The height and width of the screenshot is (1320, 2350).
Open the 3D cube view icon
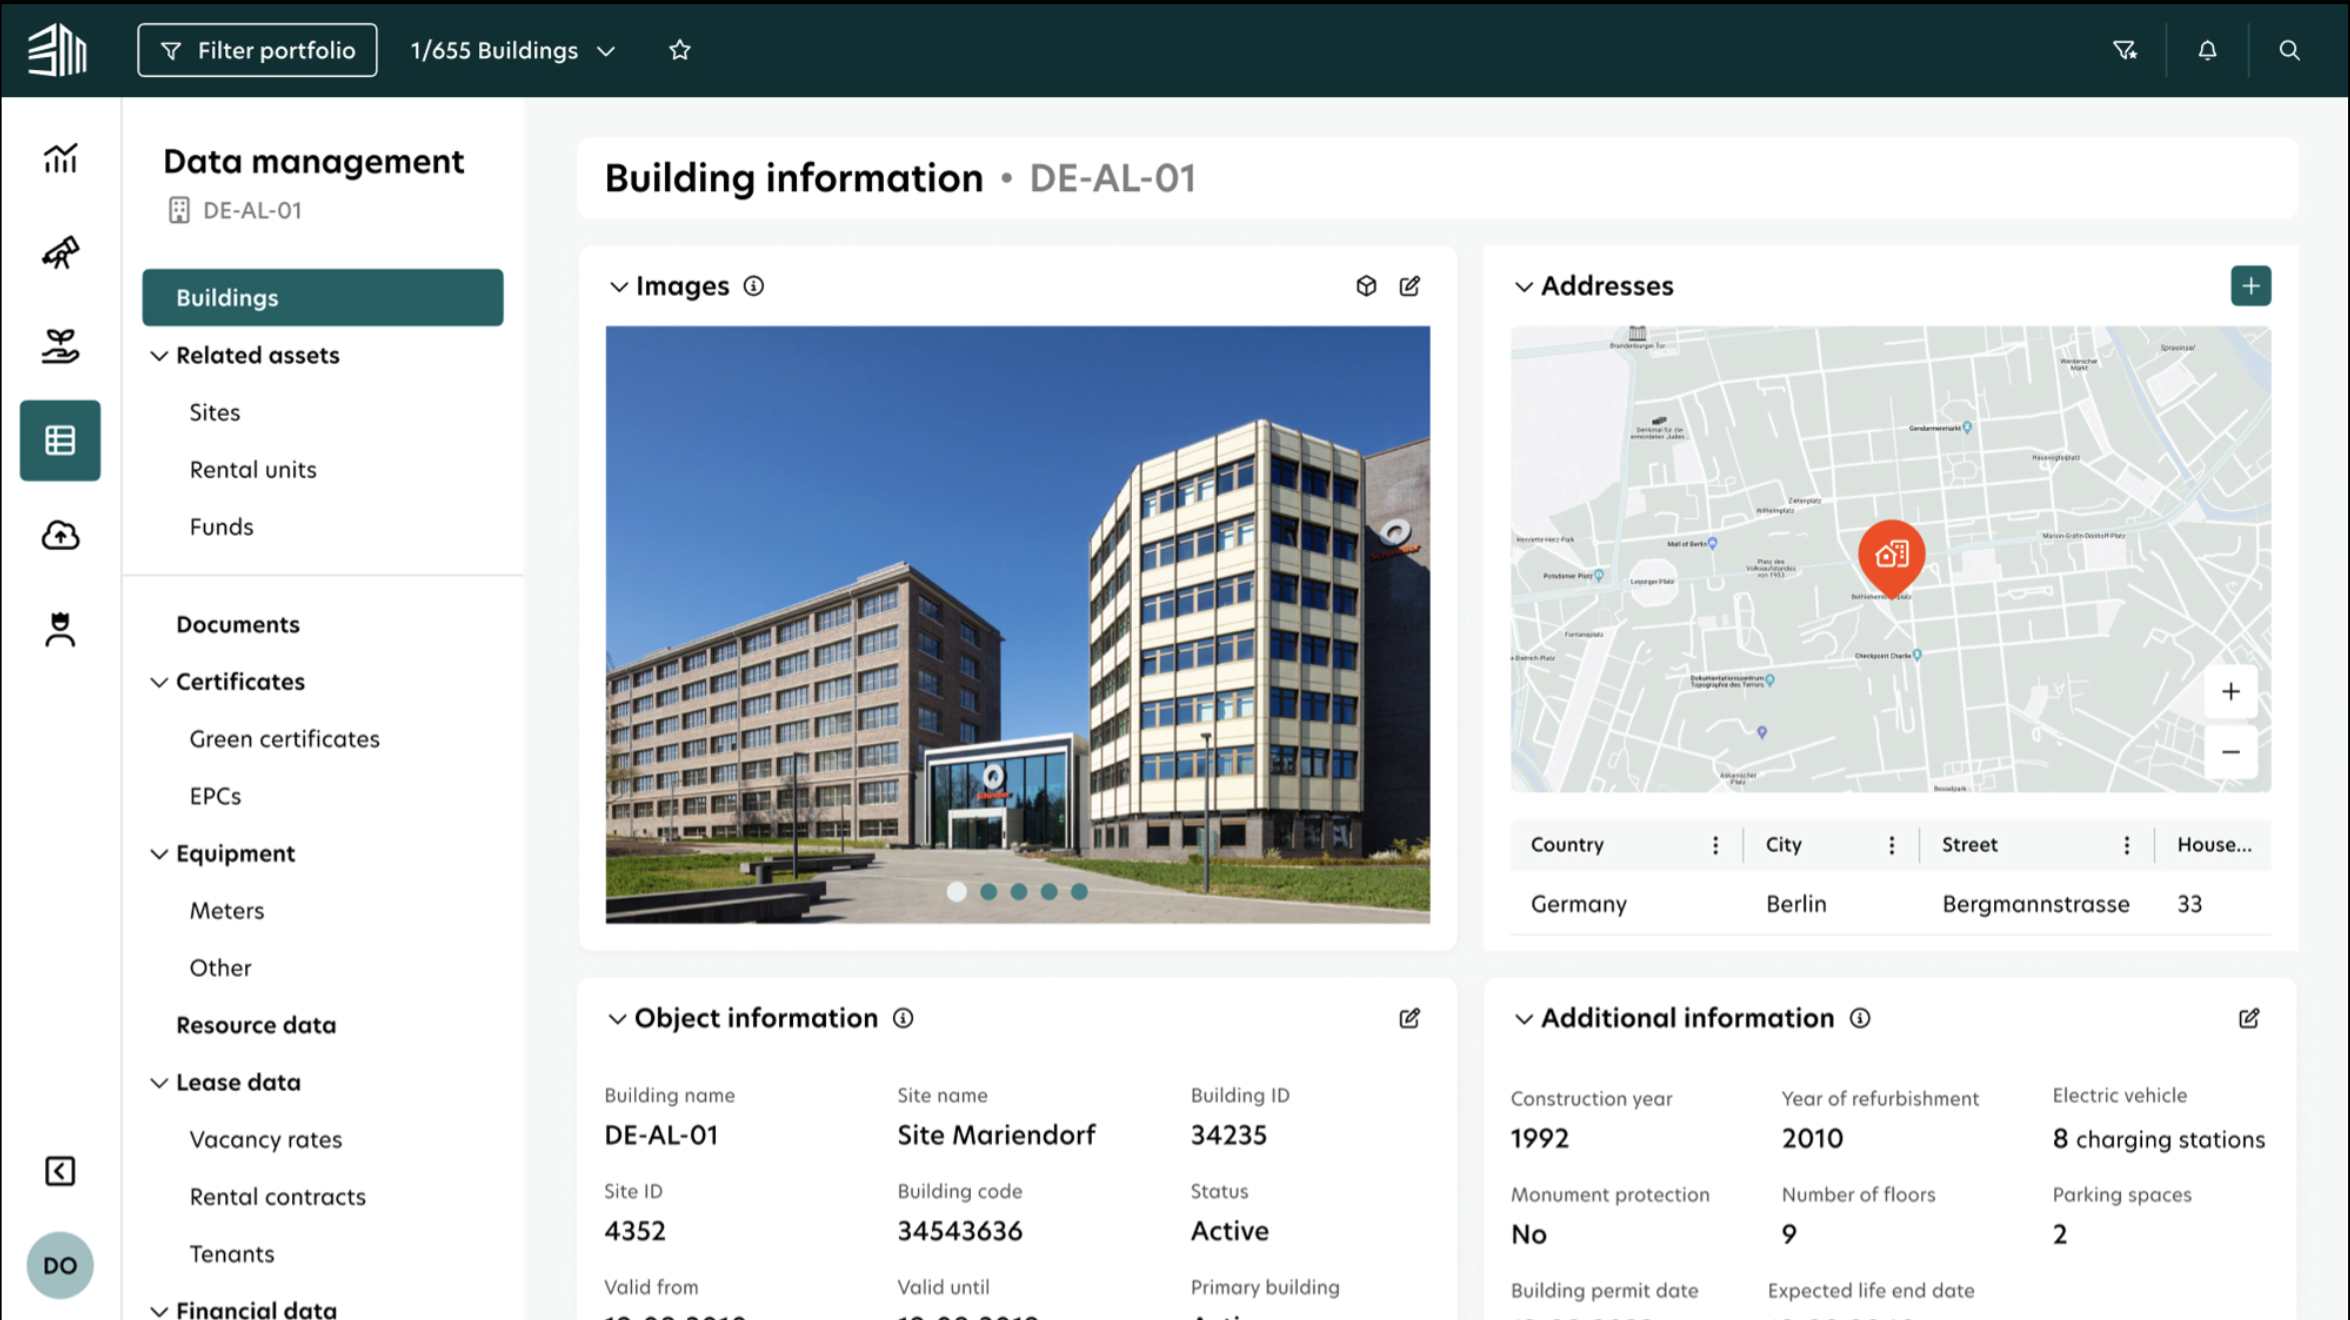[x=1366, y=286]
